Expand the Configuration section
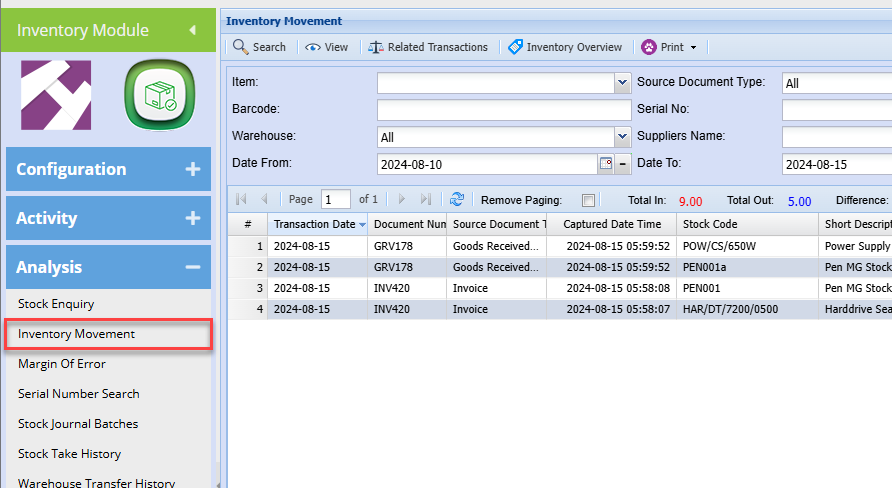This screenshot has height=488, width=892. click(x=192, y=169)
